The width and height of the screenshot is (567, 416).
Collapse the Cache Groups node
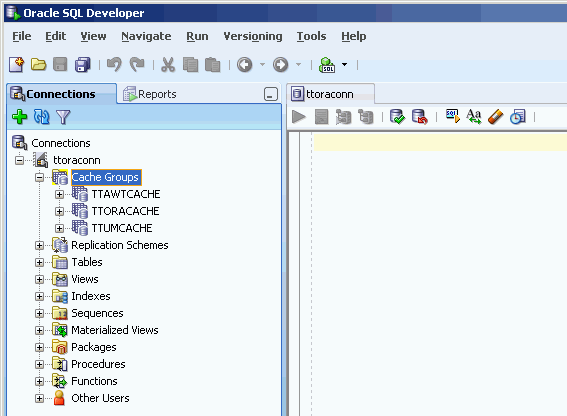coord(39,177)
